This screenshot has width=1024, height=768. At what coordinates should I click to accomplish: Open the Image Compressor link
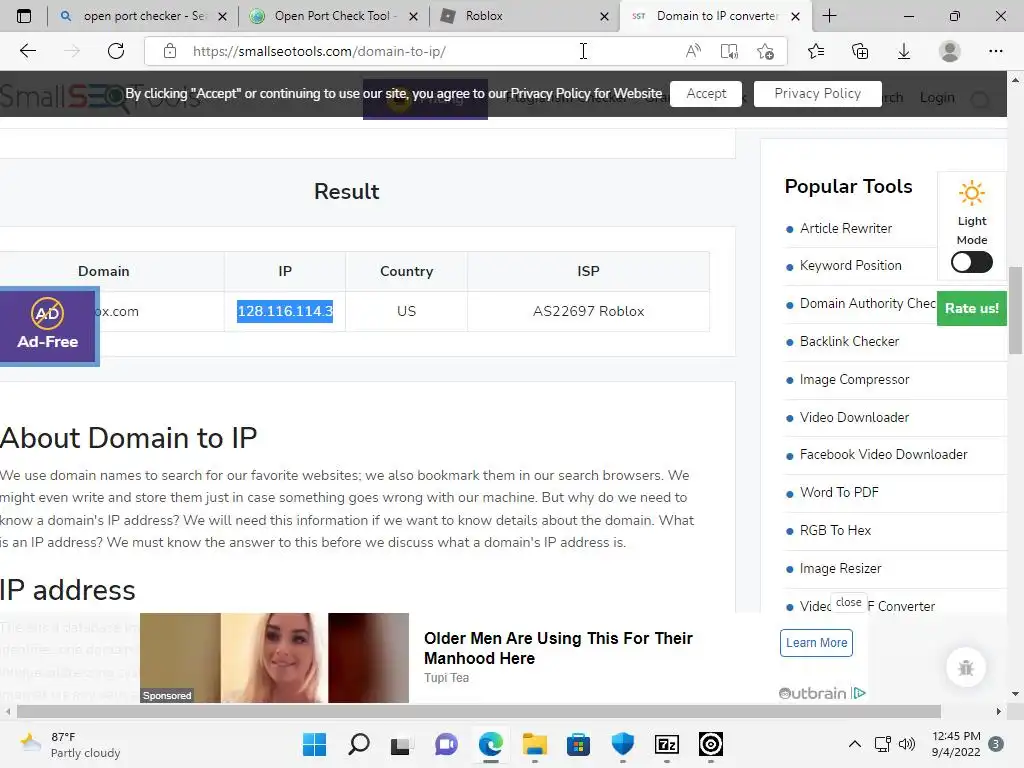click(x=854, y=379)
